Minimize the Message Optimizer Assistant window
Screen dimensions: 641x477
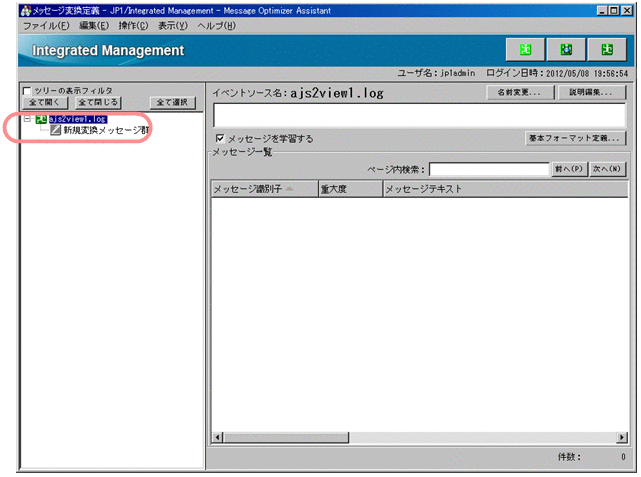(602, 11)
